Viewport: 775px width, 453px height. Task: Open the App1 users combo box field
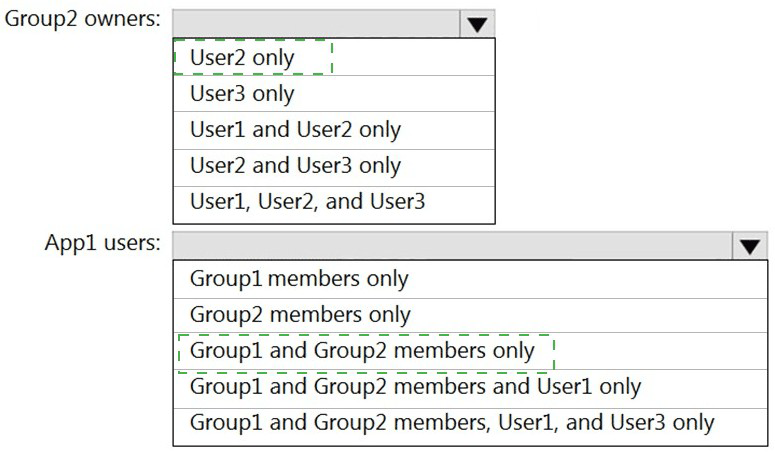click(452, 246)
